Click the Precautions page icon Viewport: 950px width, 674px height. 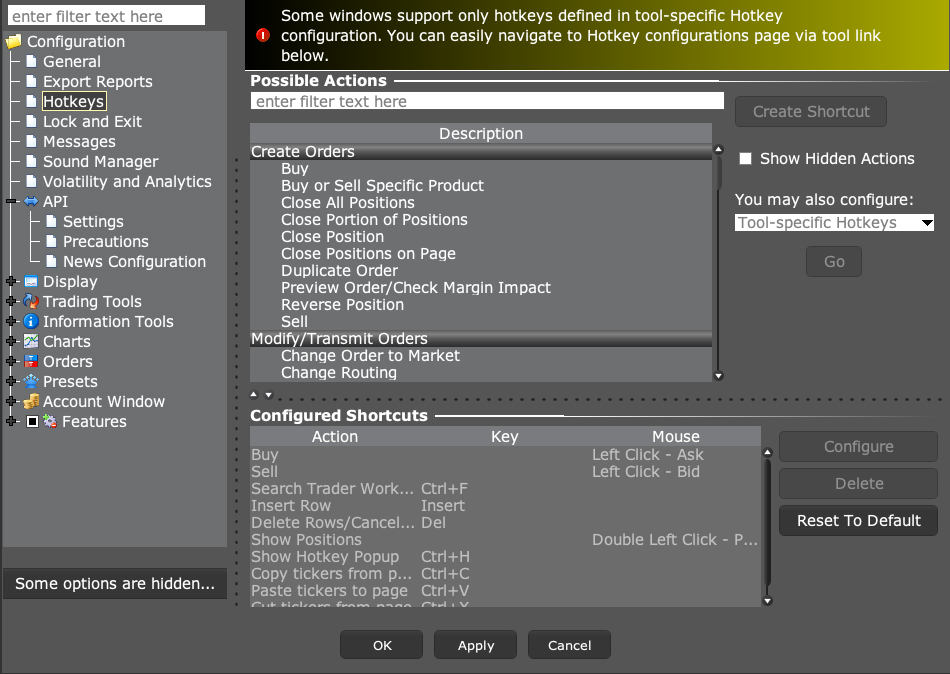[51, 241]
